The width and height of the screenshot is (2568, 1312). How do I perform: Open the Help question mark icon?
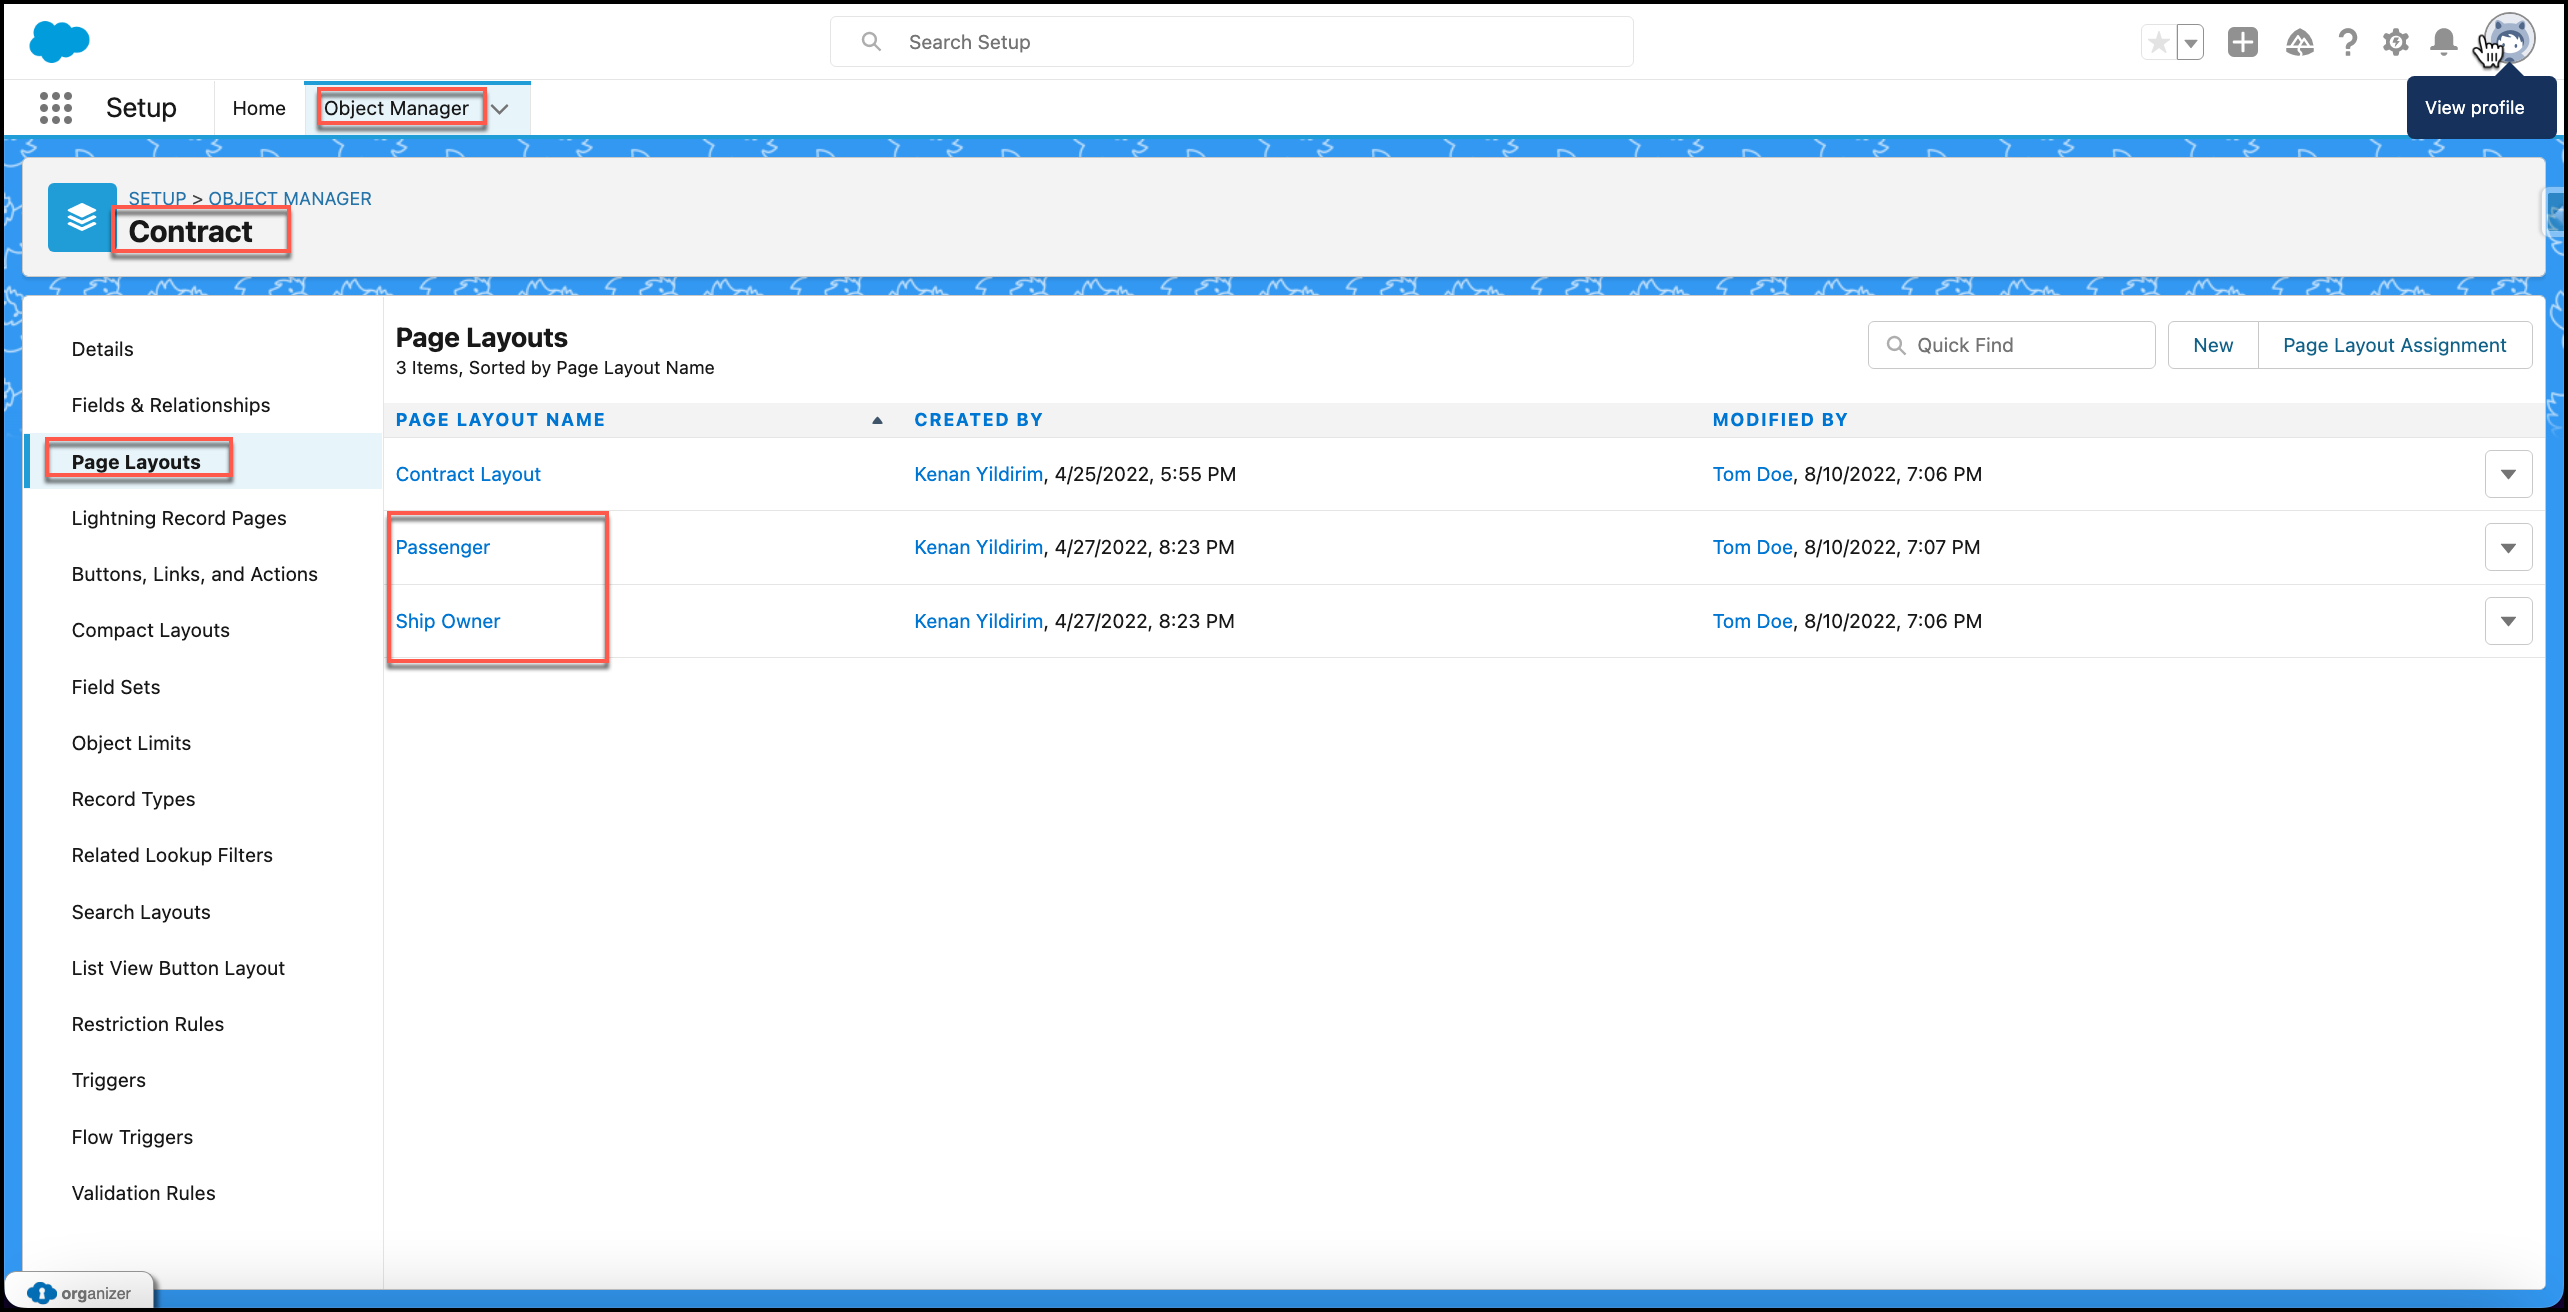(2347, 42)
